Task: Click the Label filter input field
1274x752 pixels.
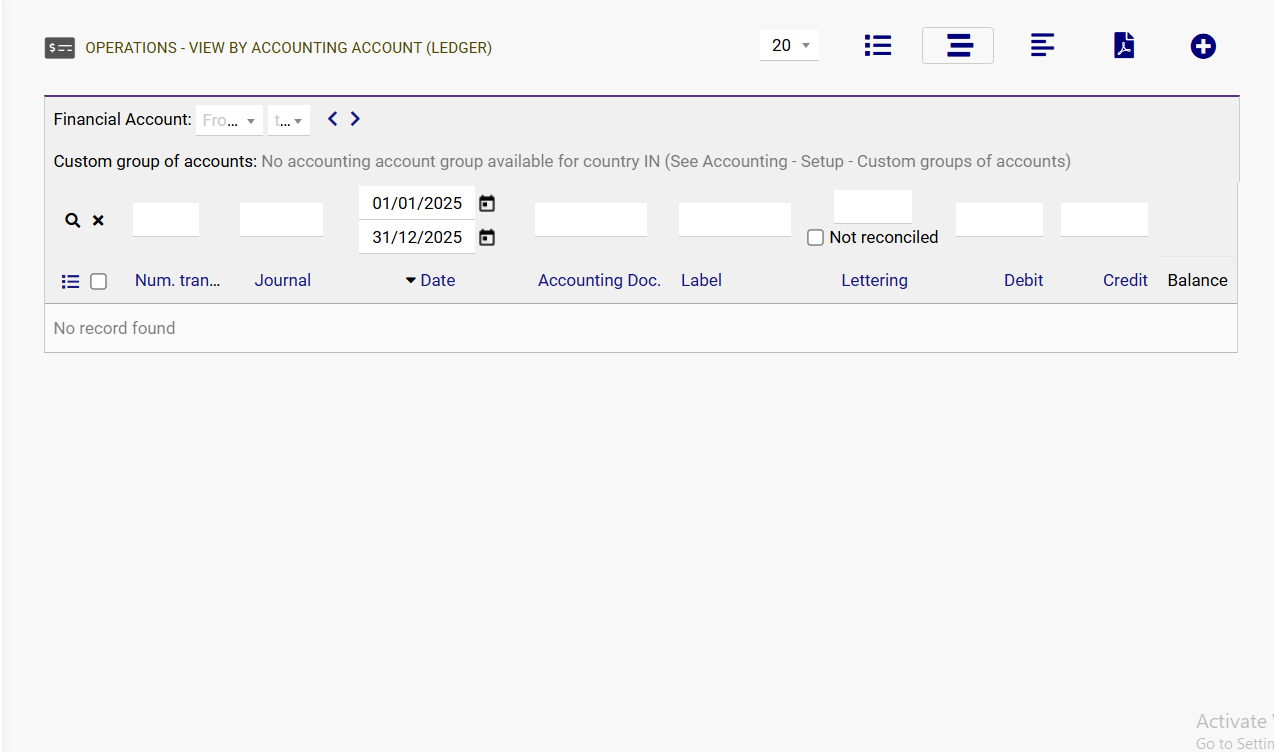Action: (x=734, y=220)
